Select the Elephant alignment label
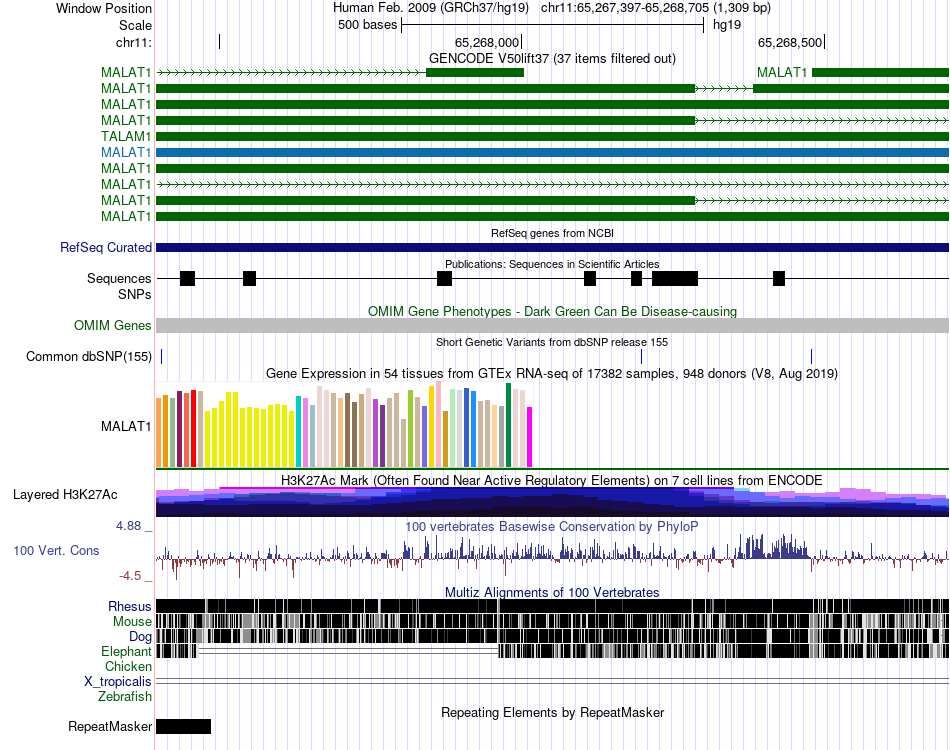 pyautogui.click(x=126, y=651)
